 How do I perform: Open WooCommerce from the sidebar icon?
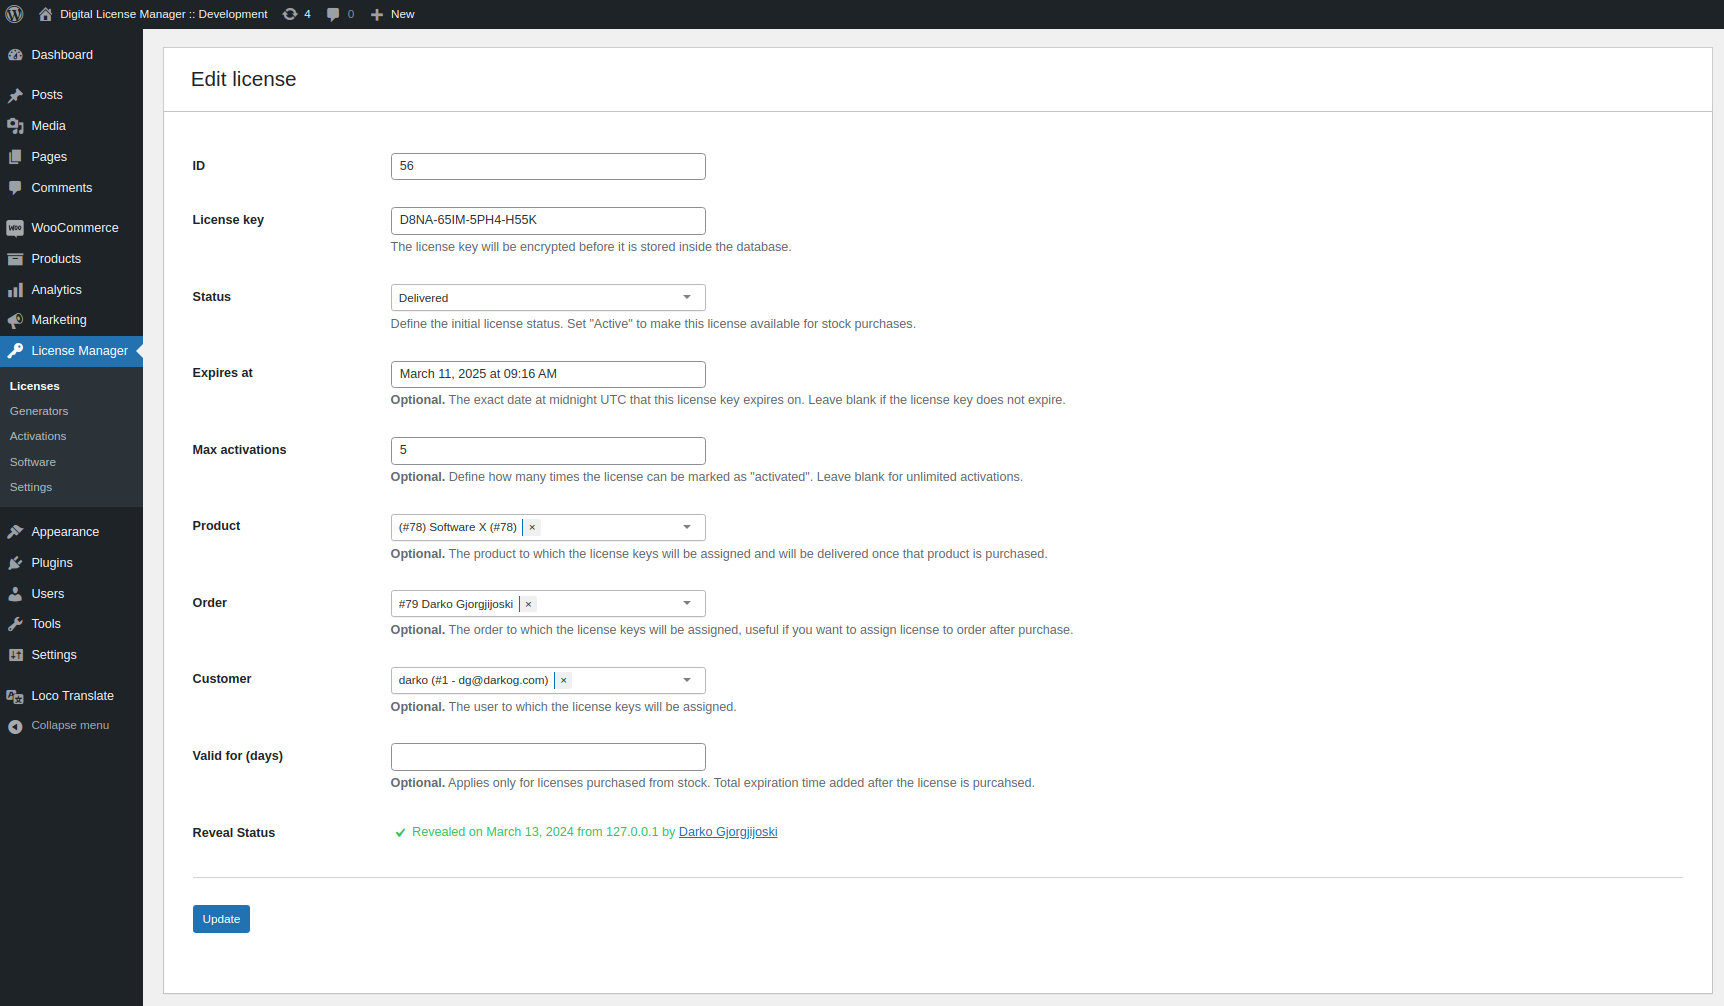16,228
